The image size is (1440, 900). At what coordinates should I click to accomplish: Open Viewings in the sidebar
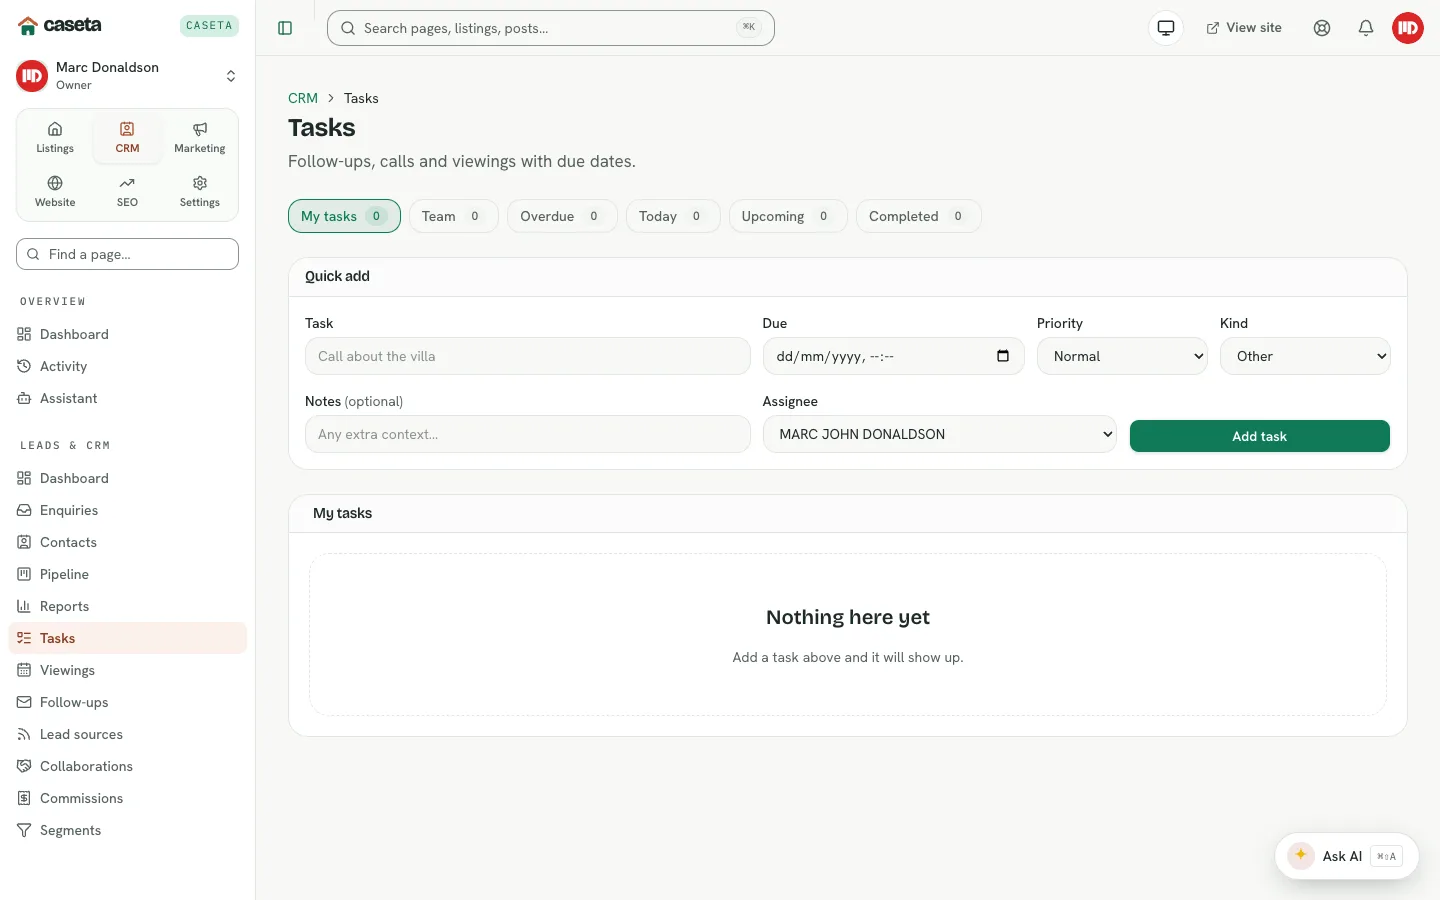coord(127,670)
